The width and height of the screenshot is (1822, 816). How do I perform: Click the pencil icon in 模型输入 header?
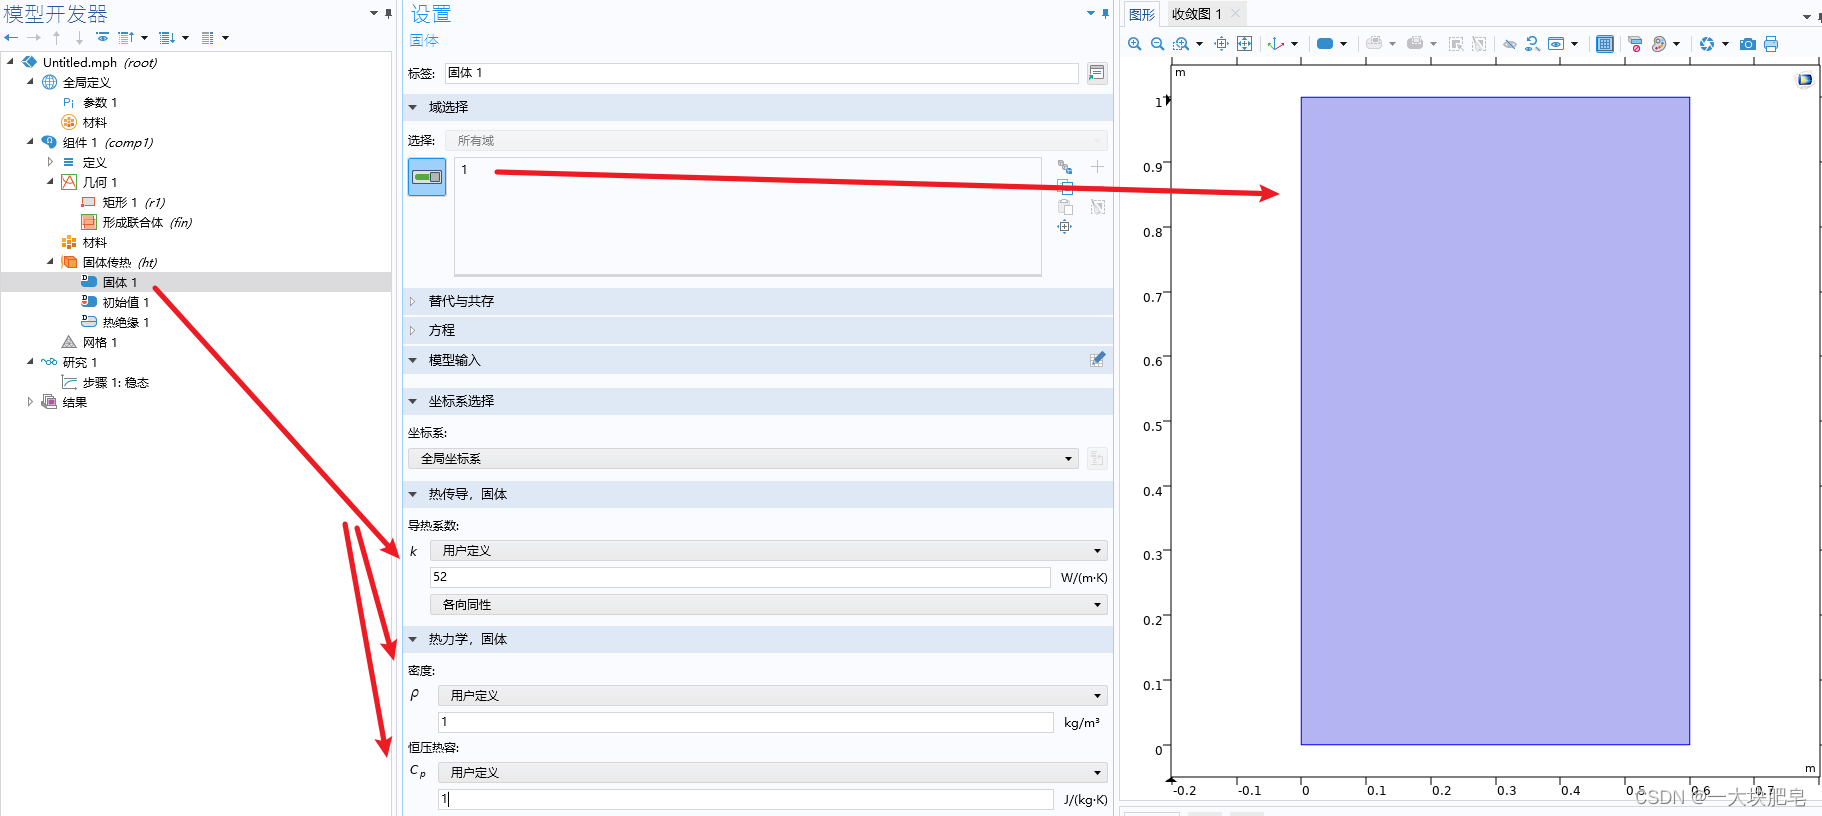click(x=1097, y=359)
